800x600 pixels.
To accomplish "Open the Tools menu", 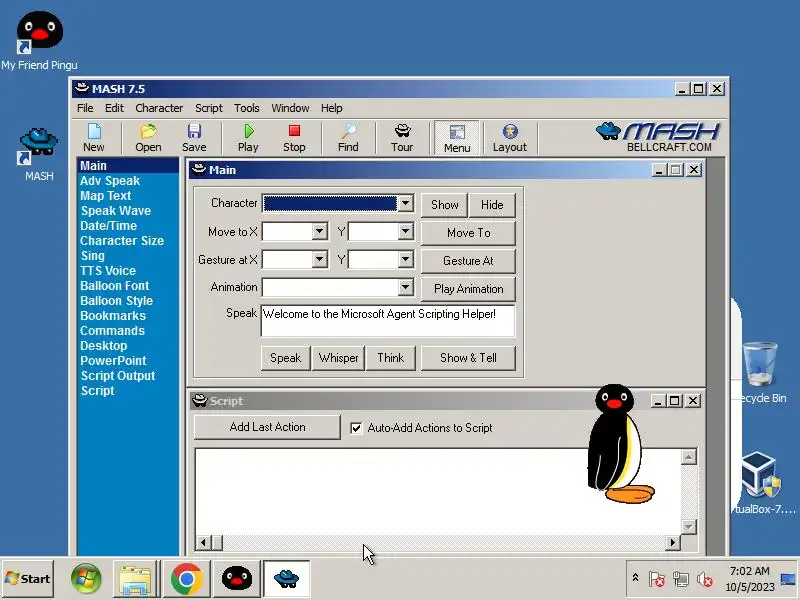I will pos(246,108).
